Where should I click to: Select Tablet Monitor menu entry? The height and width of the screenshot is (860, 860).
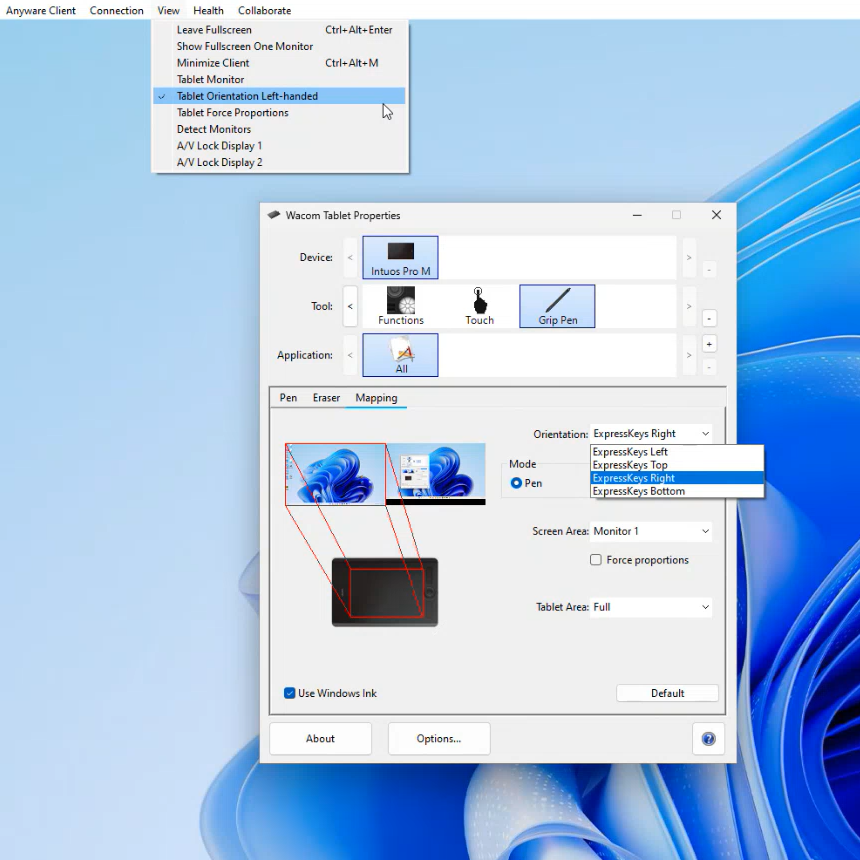point(279,80)
